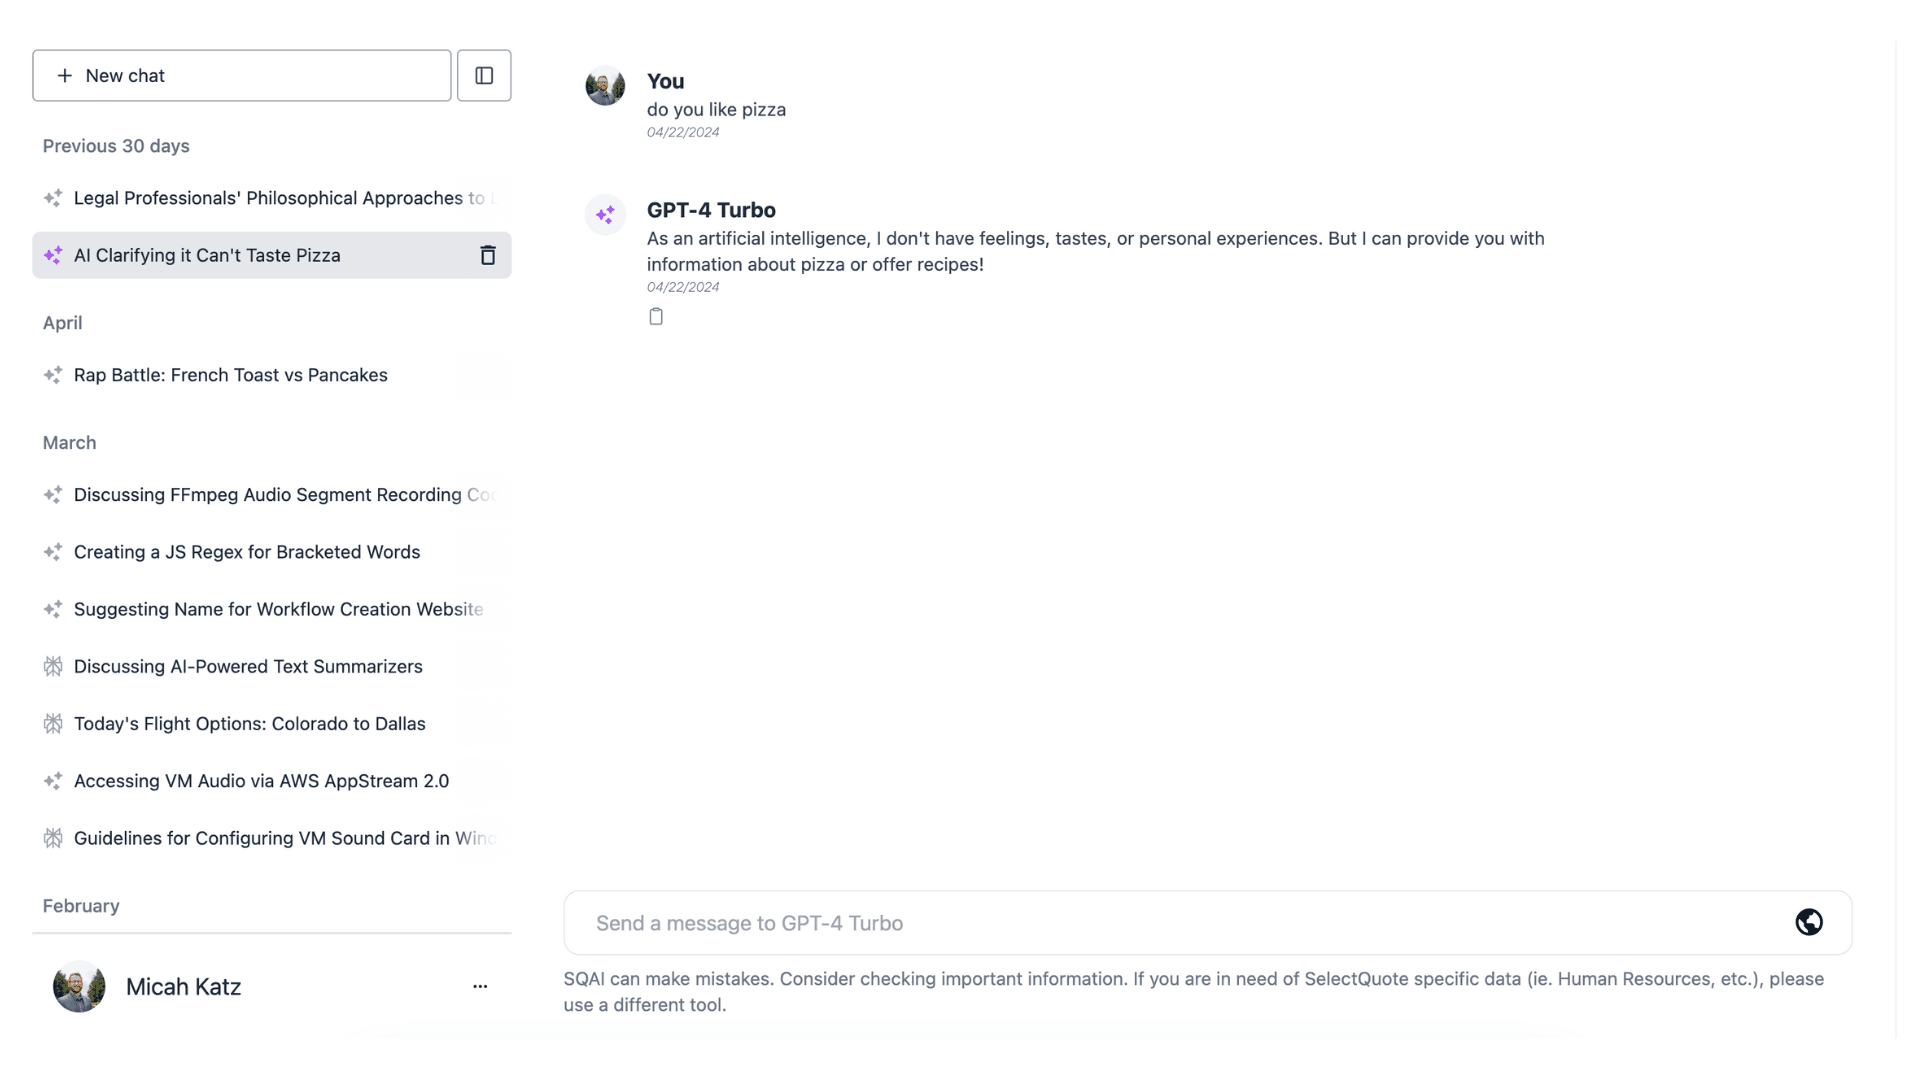Viewport: 1920px width, 1080px height.
Task: Click icon beside Today's Flight Options chat
Action: tap(53, 724)
